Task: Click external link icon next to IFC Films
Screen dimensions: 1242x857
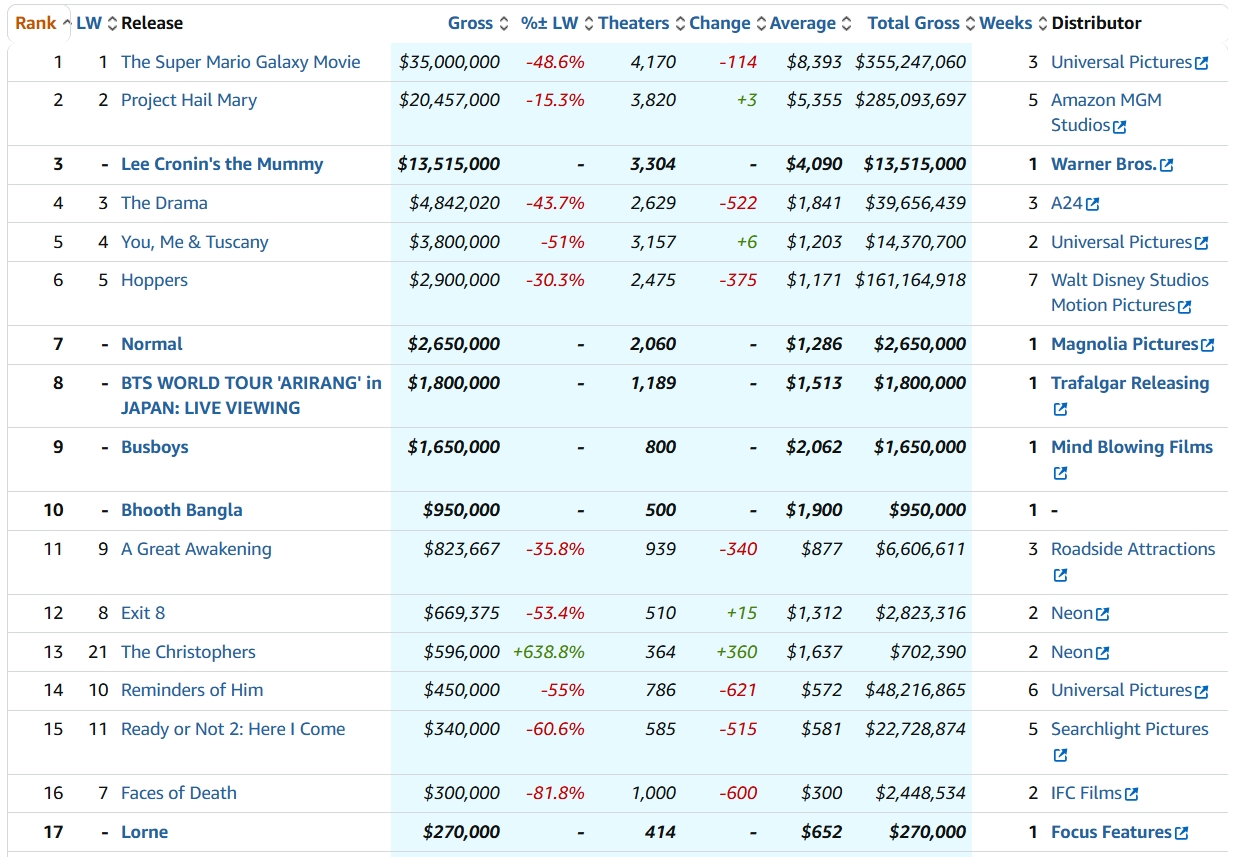Action: point(1132,795)
